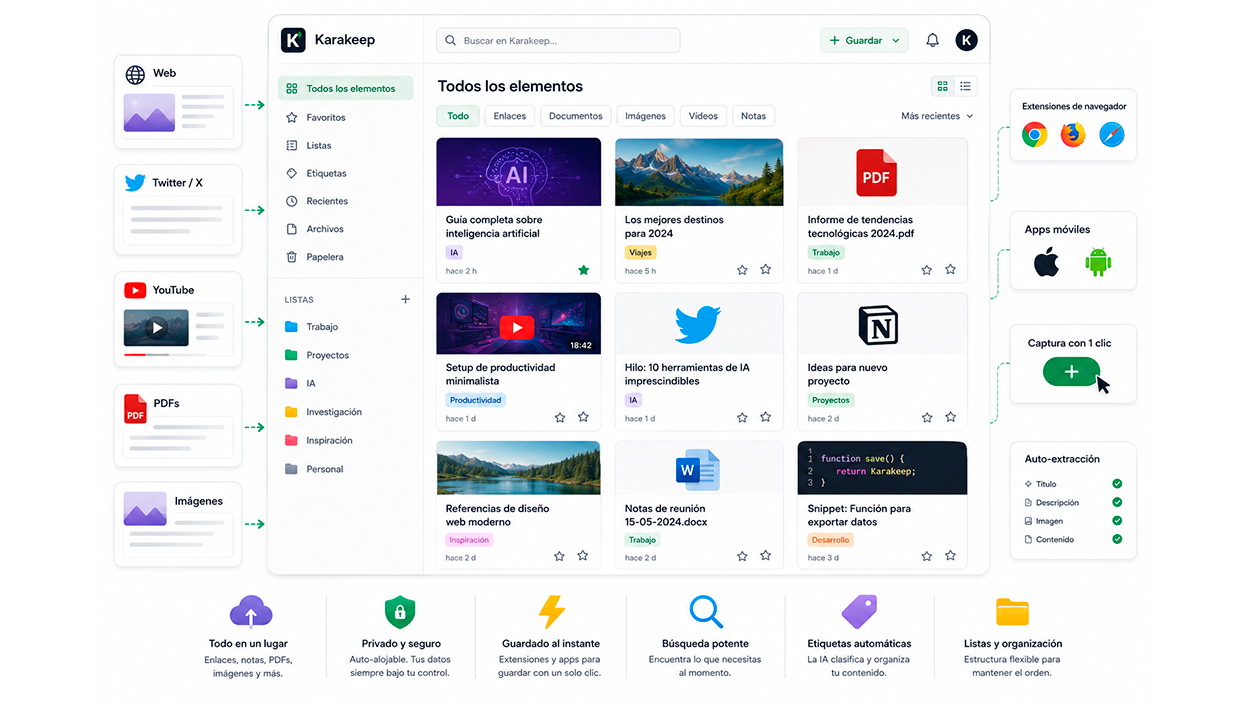Click the Desarrollo tag on Snippet card

(830, 540)
